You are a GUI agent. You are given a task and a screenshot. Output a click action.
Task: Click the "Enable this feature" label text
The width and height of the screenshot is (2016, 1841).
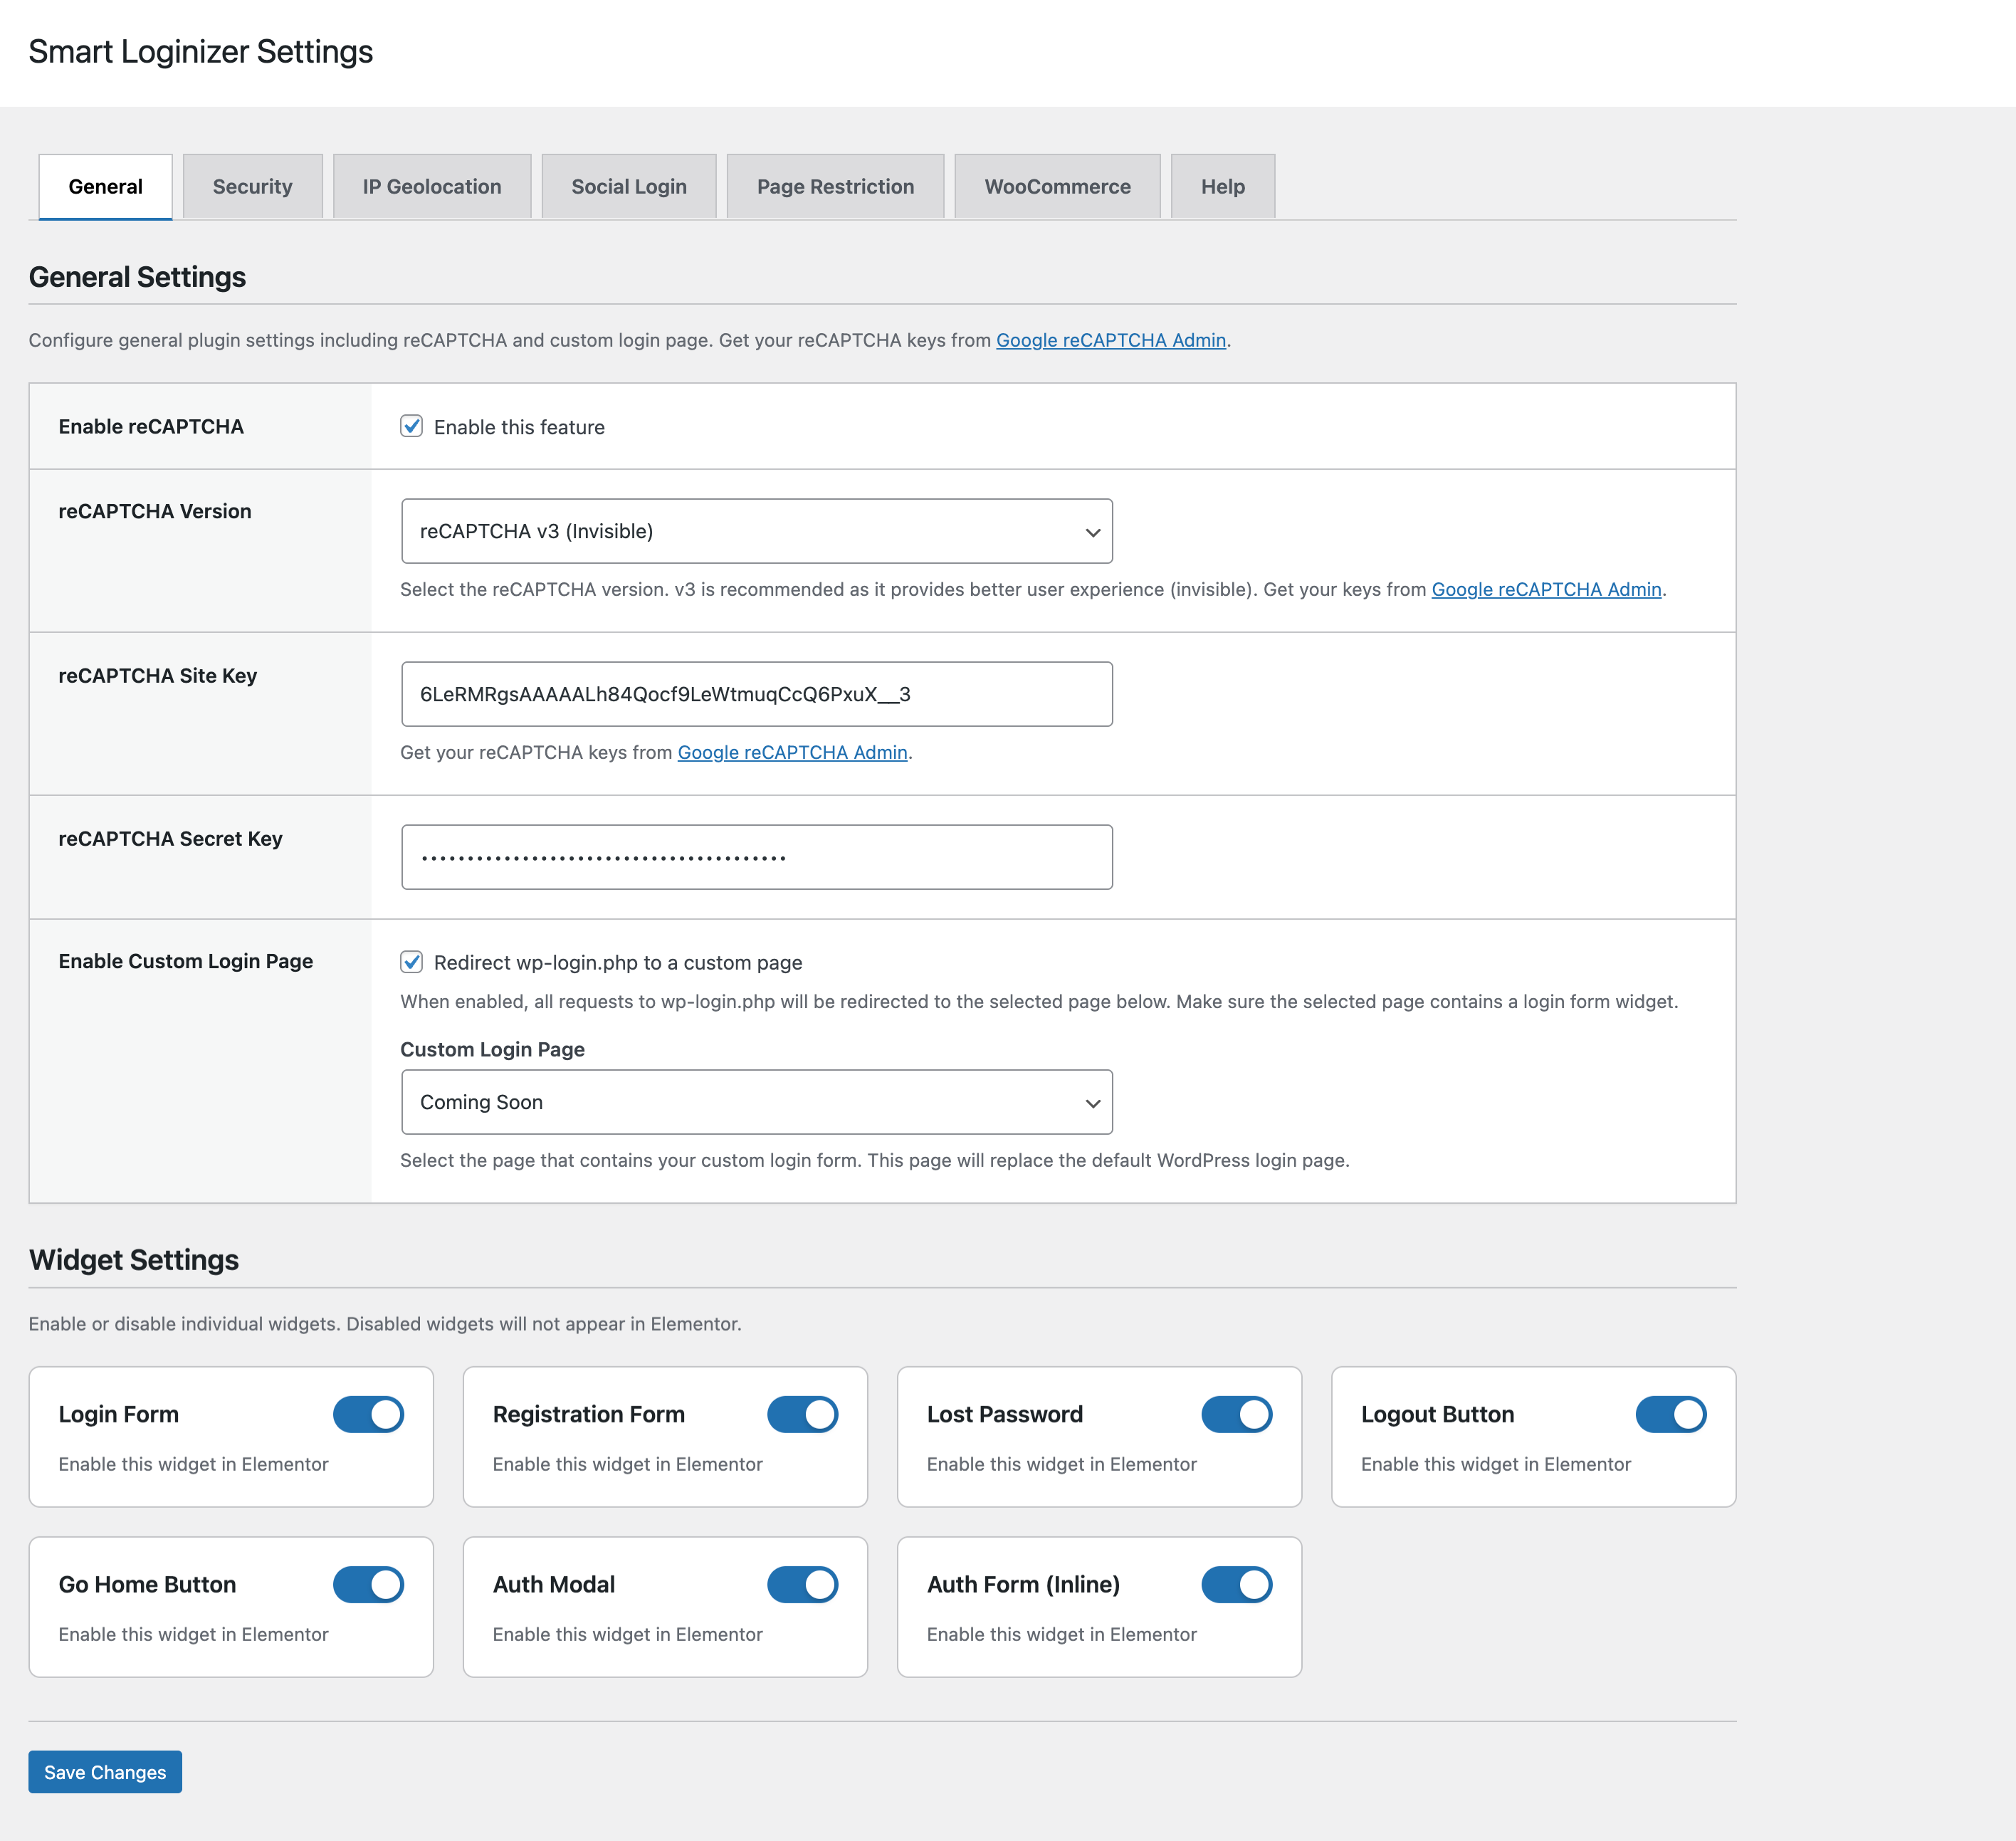pyautogui.click(x=519, y=427)
